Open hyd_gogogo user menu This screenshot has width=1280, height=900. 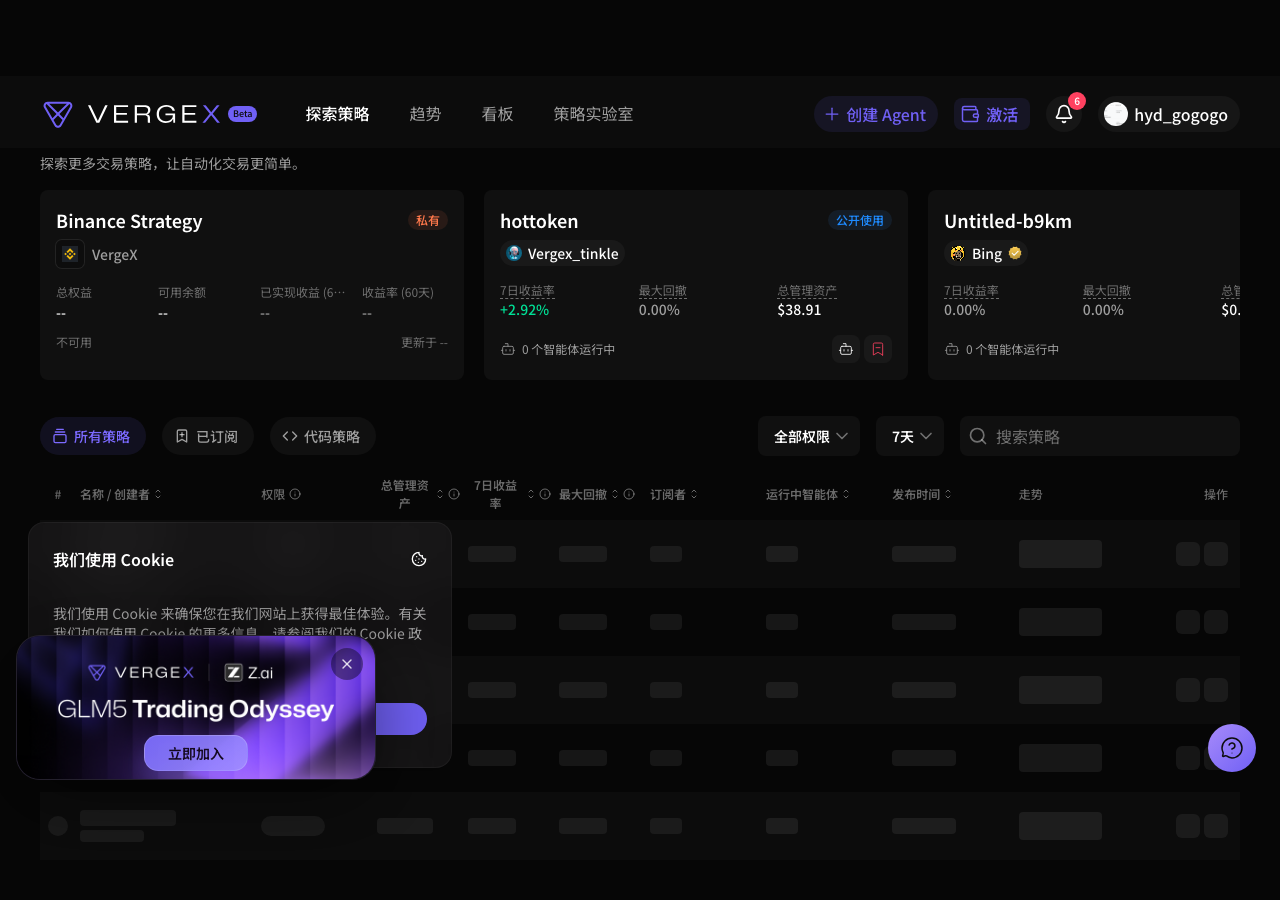tap(1168, 114)
